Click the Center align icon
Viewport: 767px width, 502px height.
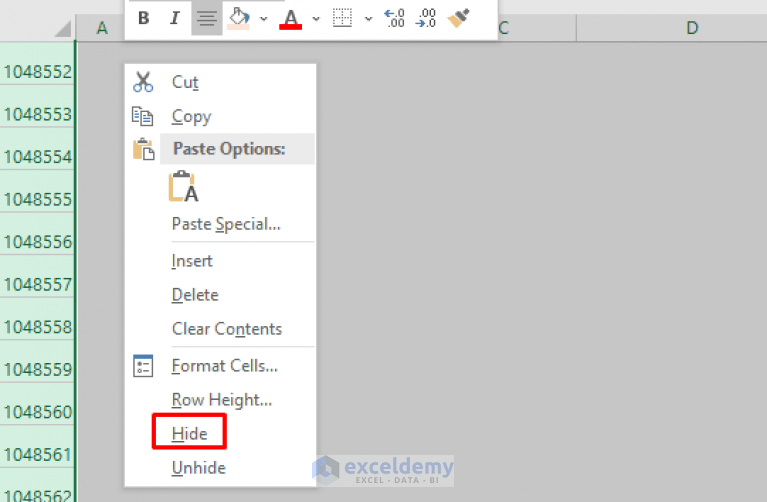click(x=207, y=18)
